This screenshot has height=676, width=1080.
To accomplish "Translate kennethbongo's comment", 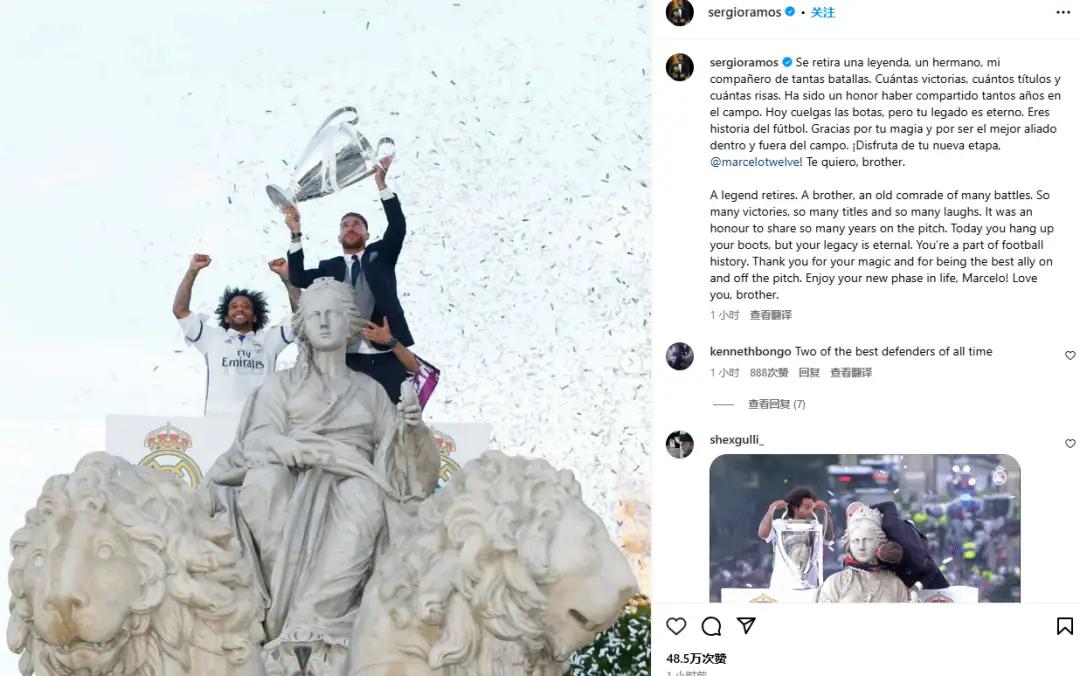I will point(851,373).
